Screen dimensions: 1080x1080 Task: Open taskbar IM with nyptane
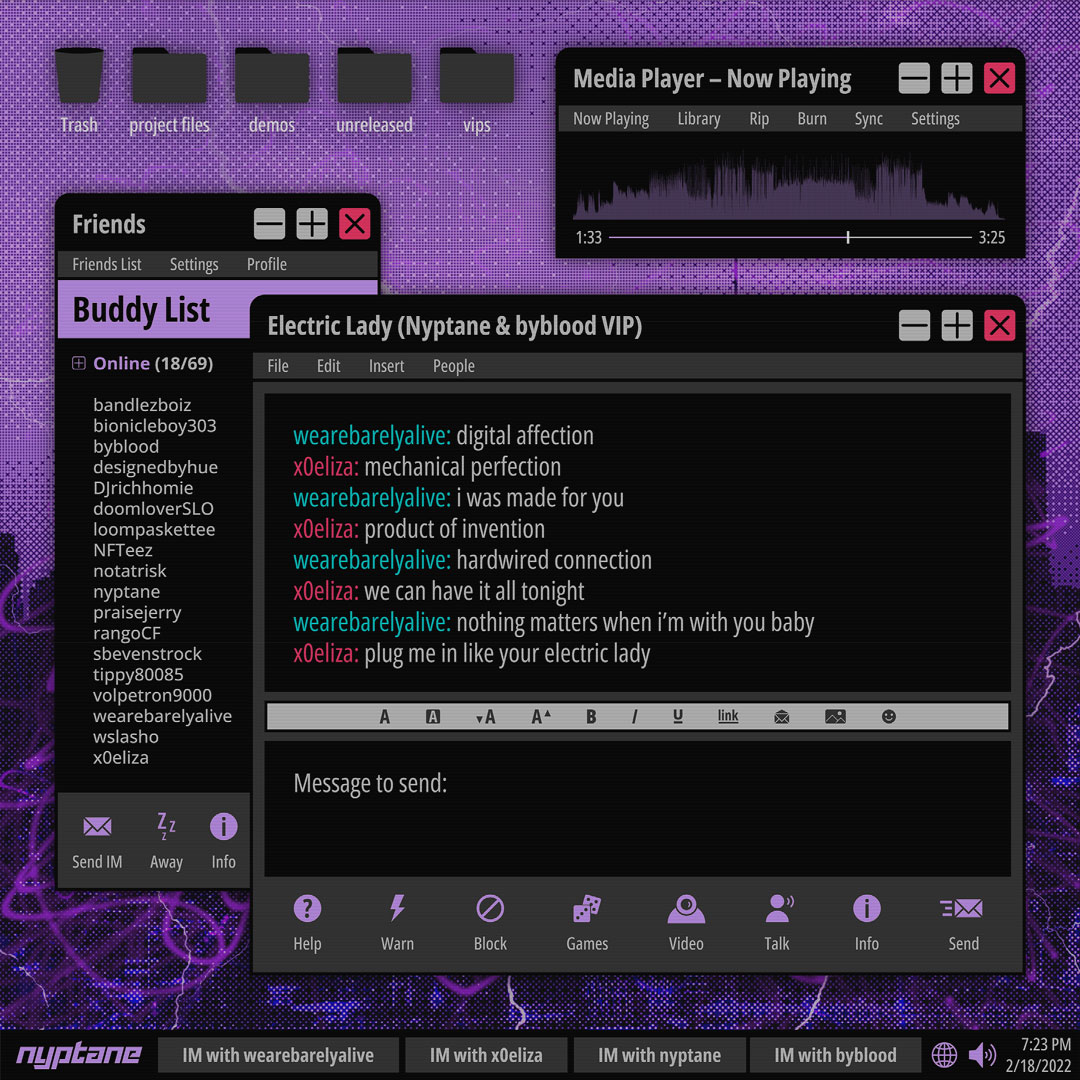659,1055
